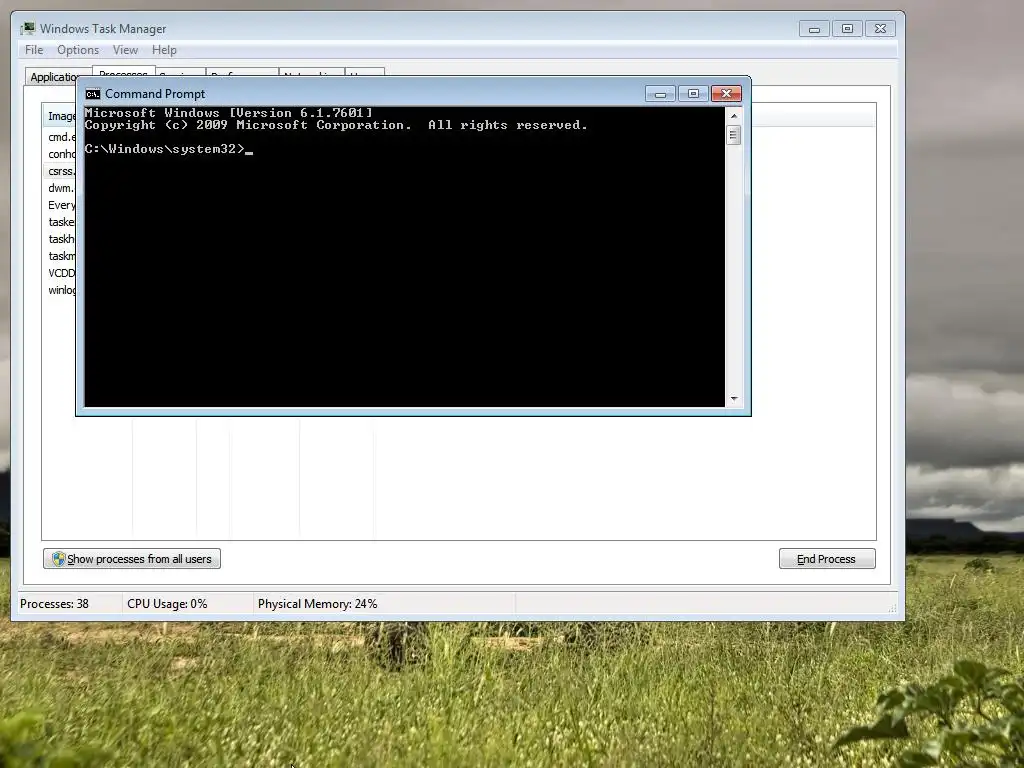Maximize the Command Prompt window
Image resolution: width=1024 pixels, height=768 pixels.
(693, 94)
